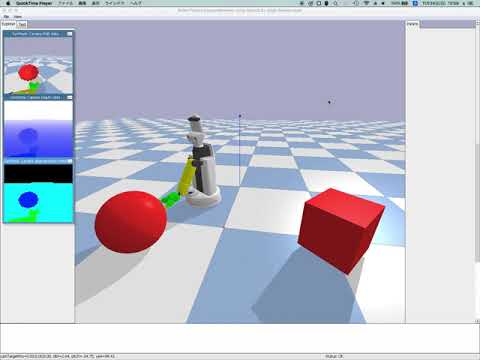Click the Params panel vertical scrollbar

[477, 172]
